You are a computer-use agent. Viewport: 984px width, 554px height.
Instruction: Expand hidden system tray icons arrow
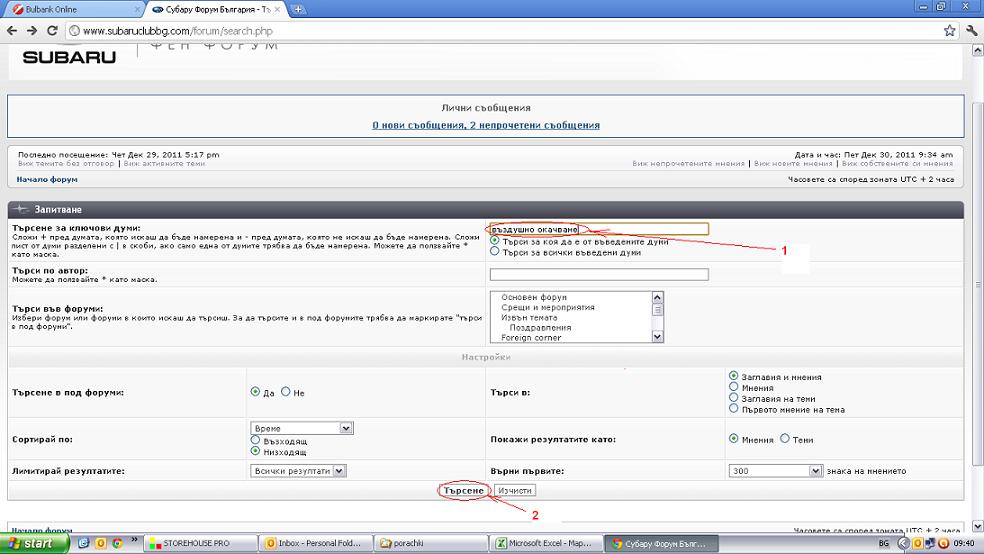tap(903, 543)
